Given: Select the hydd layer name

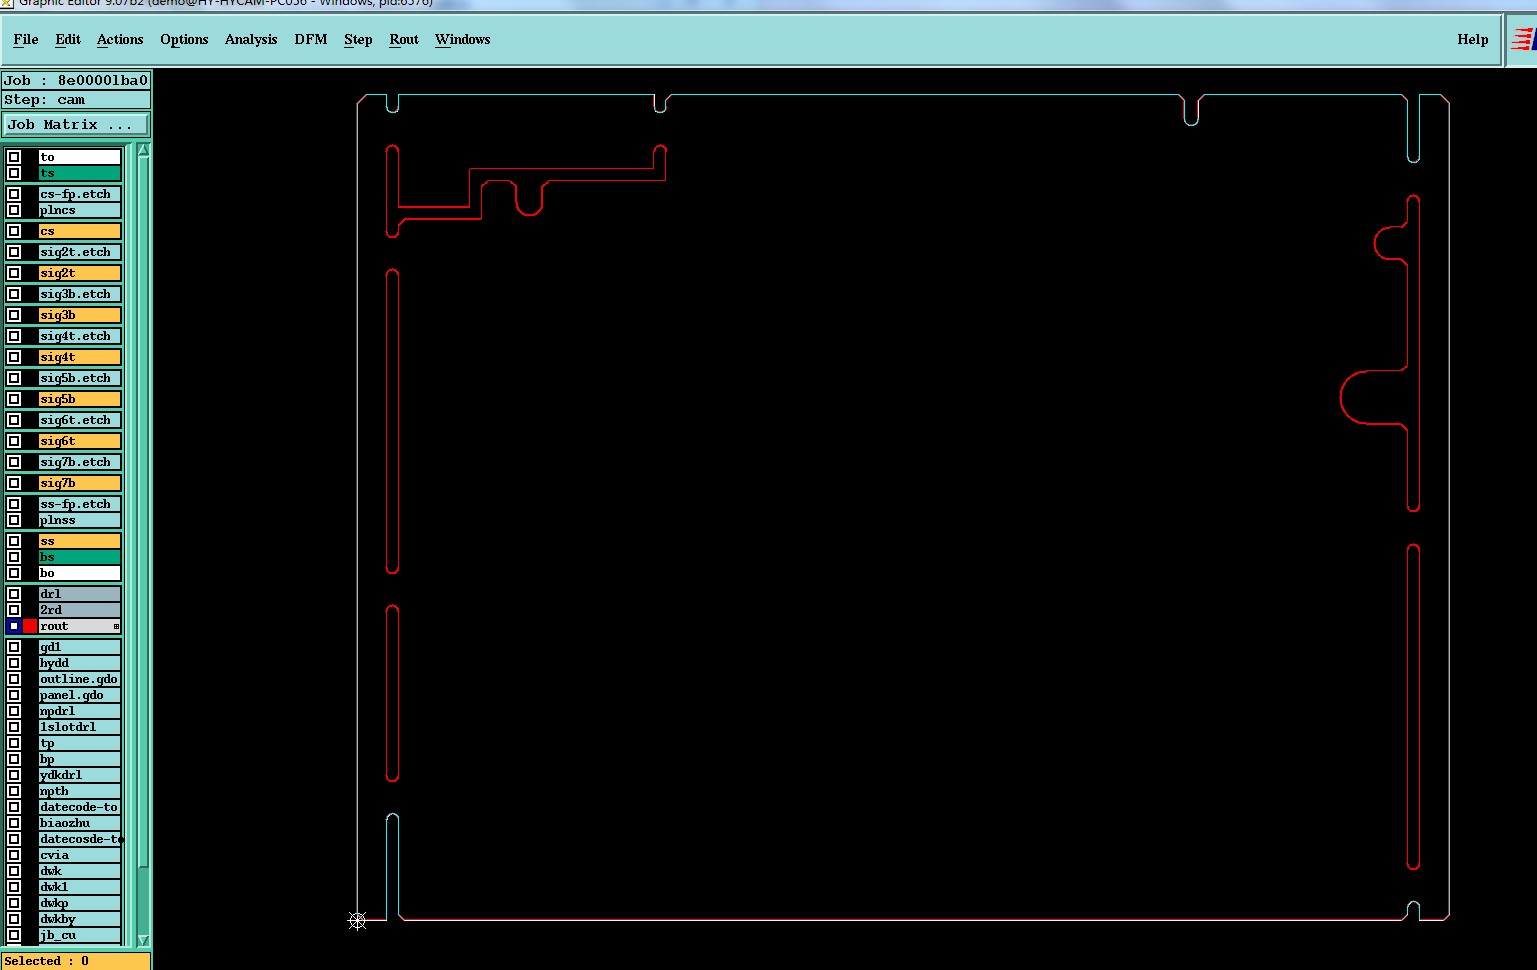Looking at the screenshot, I should pos(80,663).
